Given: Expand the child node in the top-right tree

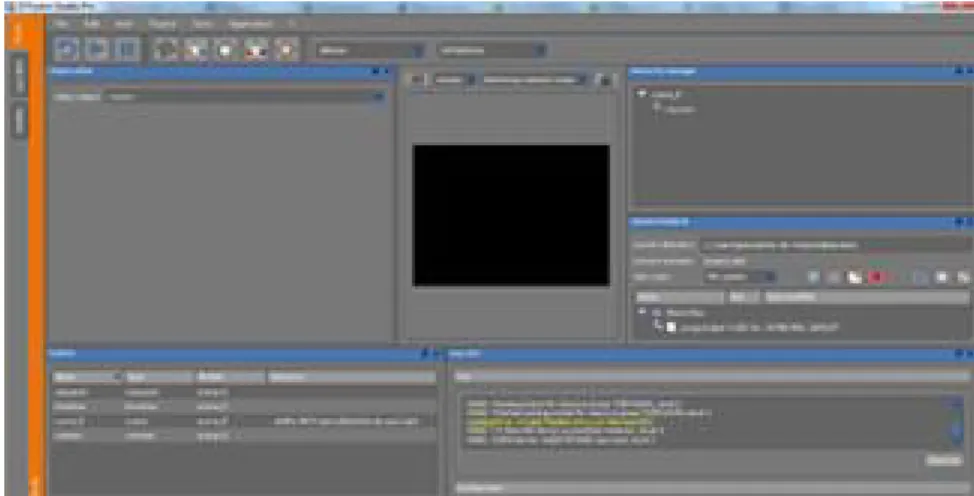Looking at the screenshot, I should coord(657,108).
